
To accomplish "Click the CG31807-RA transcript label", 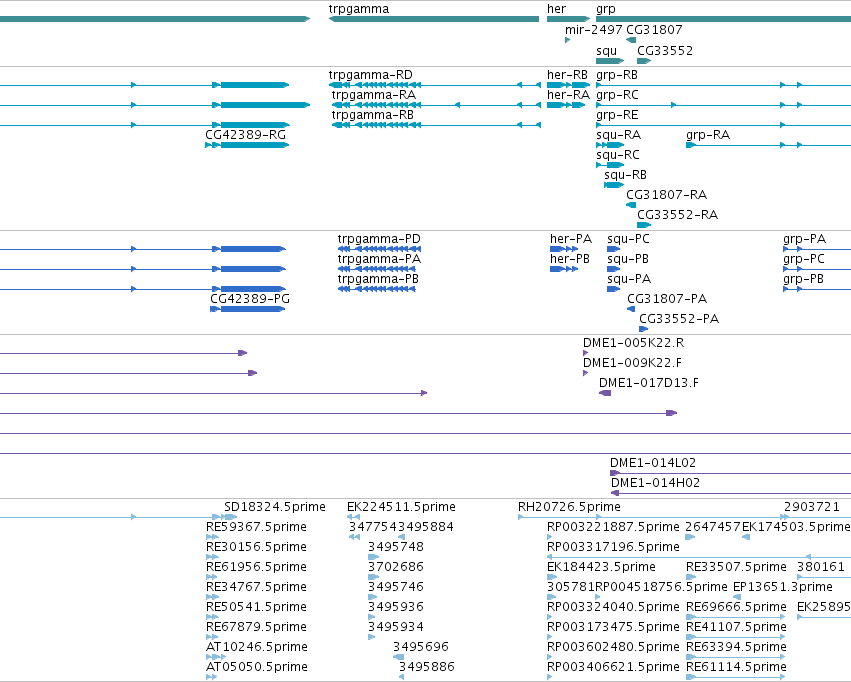I will (x=666, y=195).
